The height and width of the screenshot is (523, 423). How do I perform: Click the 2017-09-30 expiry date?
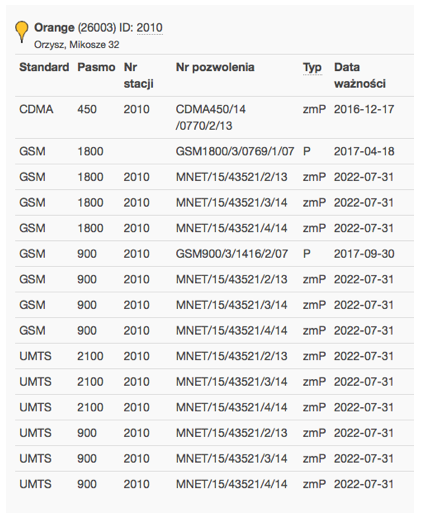tap(364, 254)
